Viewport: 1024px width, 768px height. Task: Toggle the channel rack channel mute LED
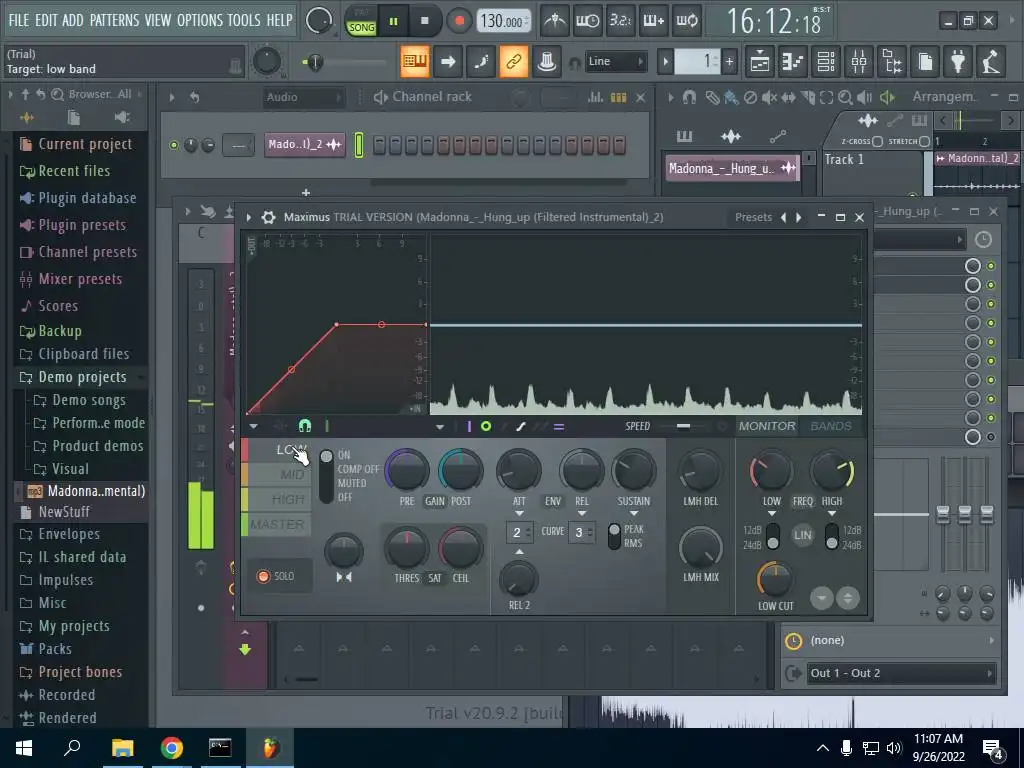pyautogui.click(x=173, y=145)
